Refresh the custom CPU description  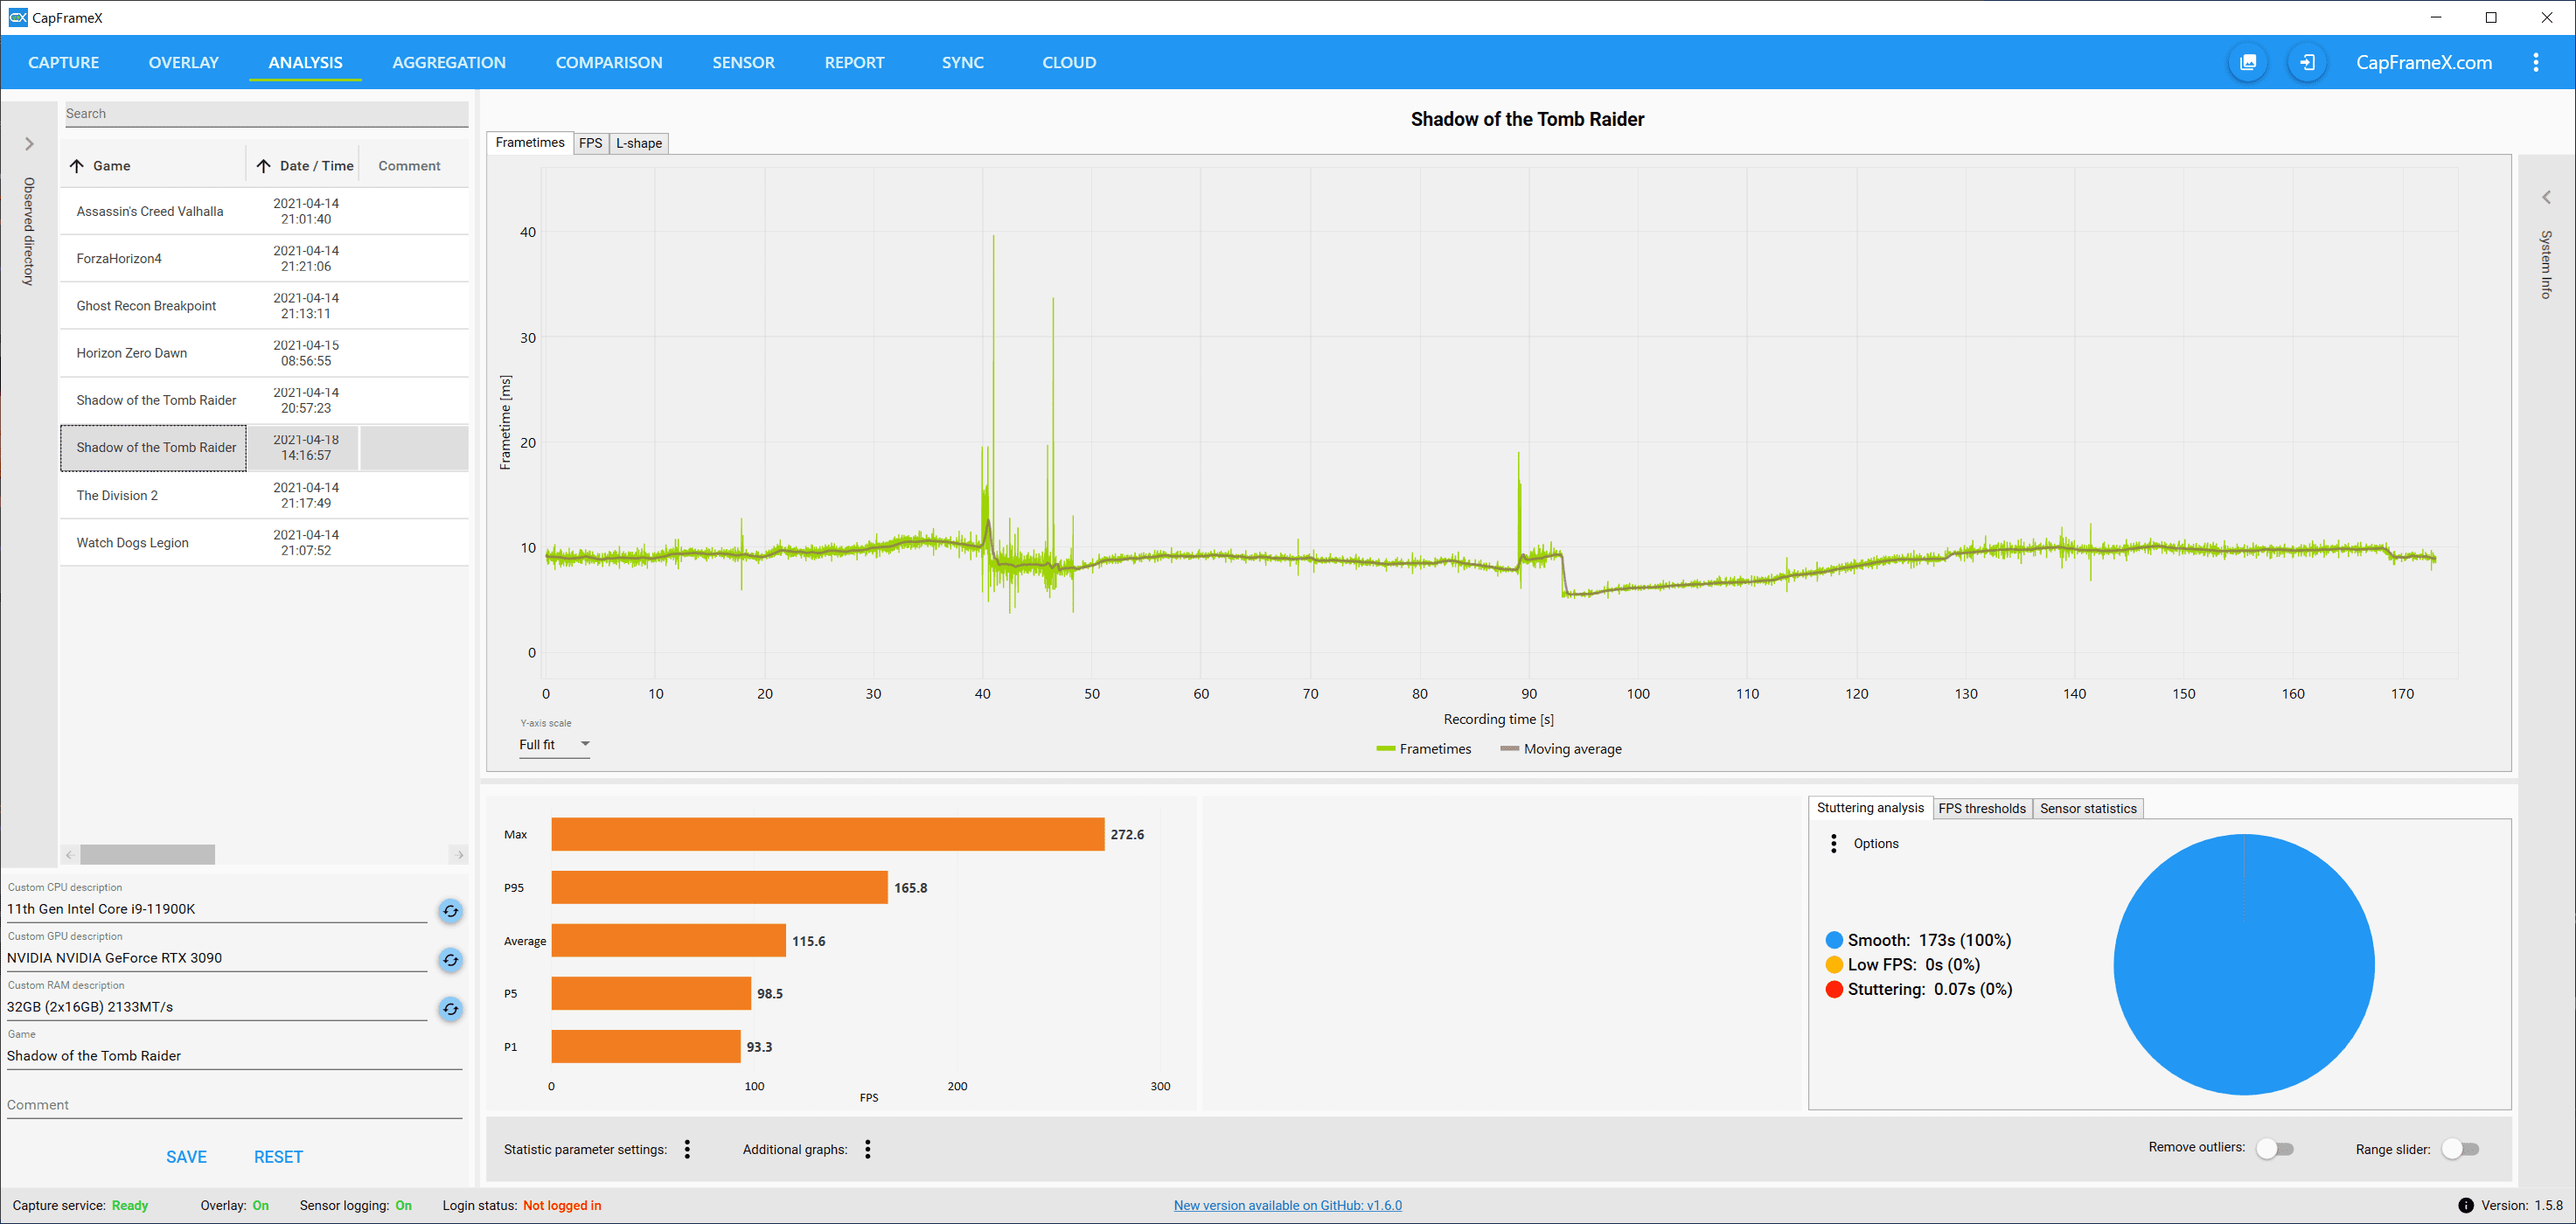451,910
